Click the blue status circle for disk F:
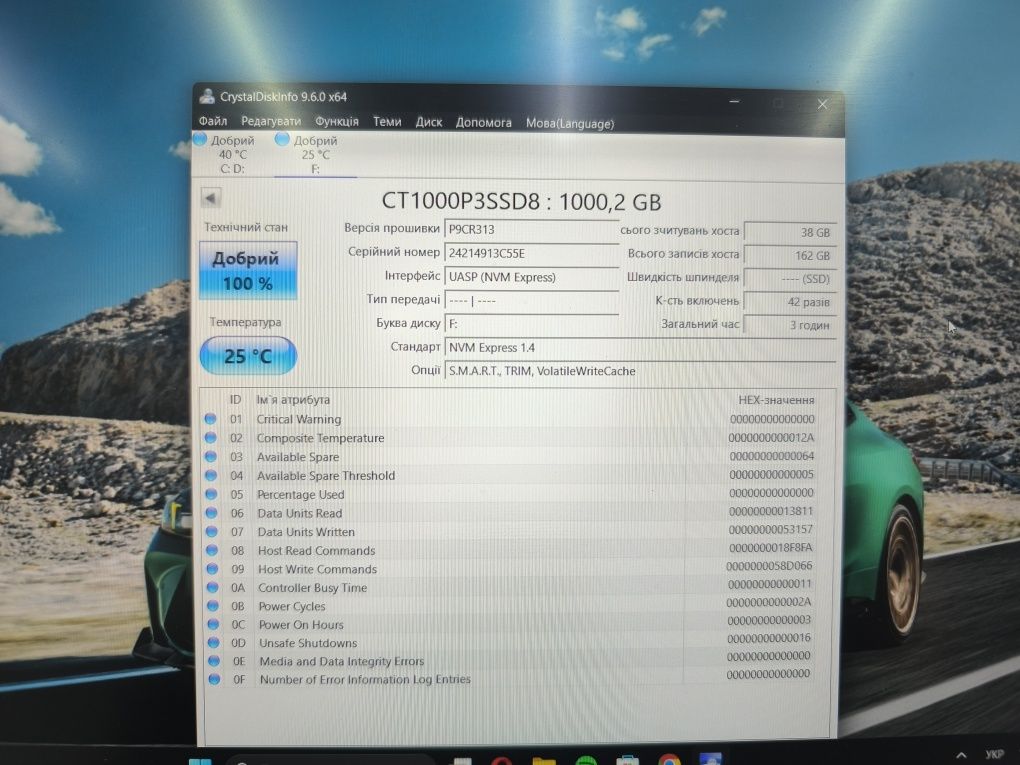The image size is (1020, 765). 282,139
